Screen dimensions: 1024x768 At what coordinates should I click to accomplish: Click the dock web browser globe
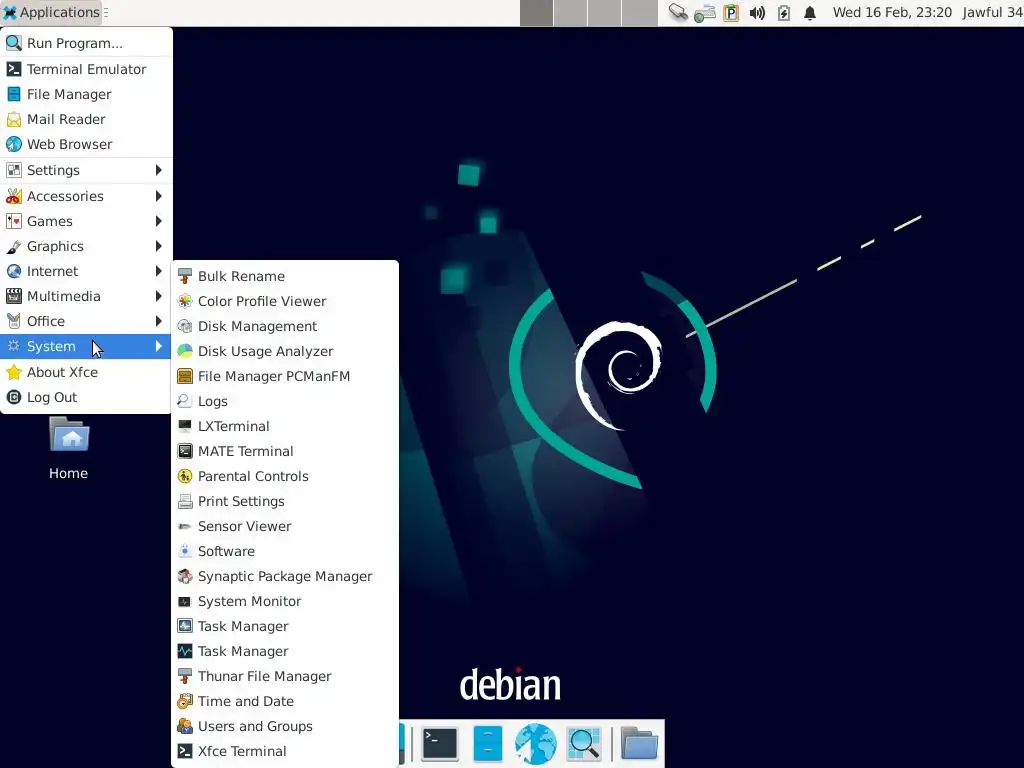[536, 743]
